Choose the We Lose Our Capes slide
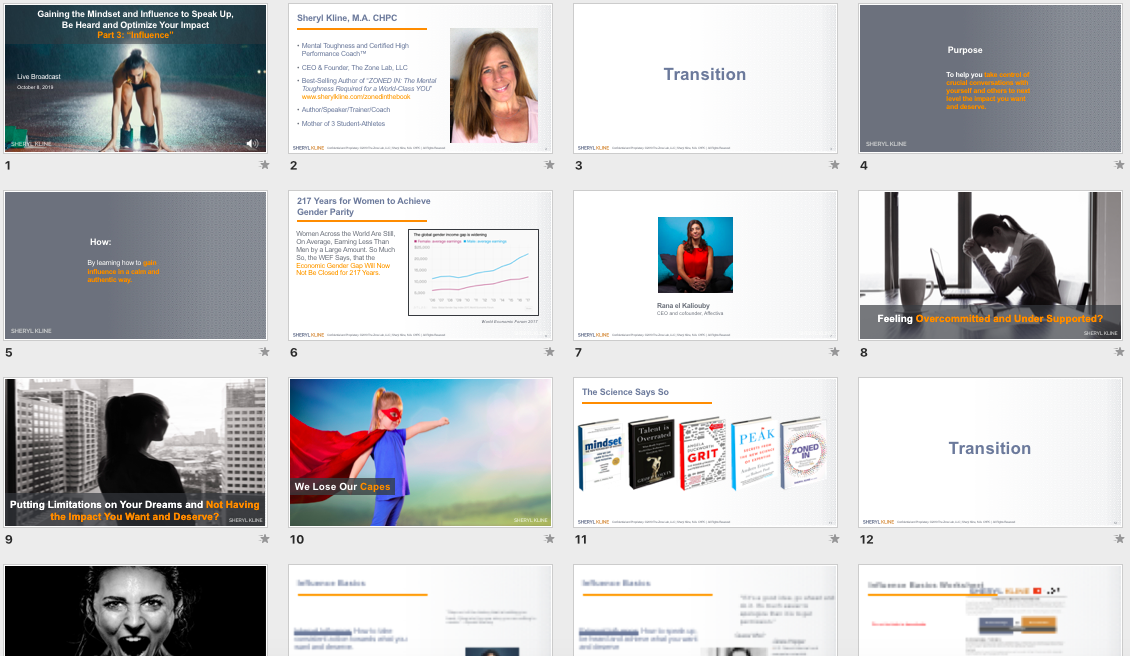 (x=420, y=452)
